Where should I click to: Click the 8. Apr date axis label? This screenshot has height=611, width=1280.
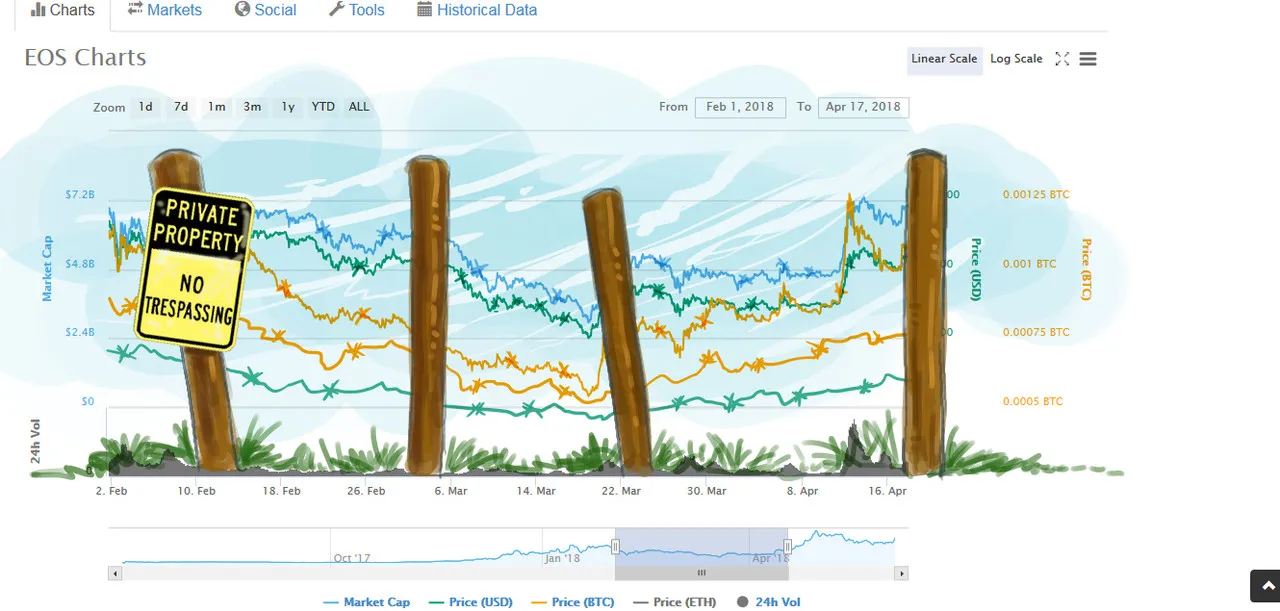pos(802,491)
